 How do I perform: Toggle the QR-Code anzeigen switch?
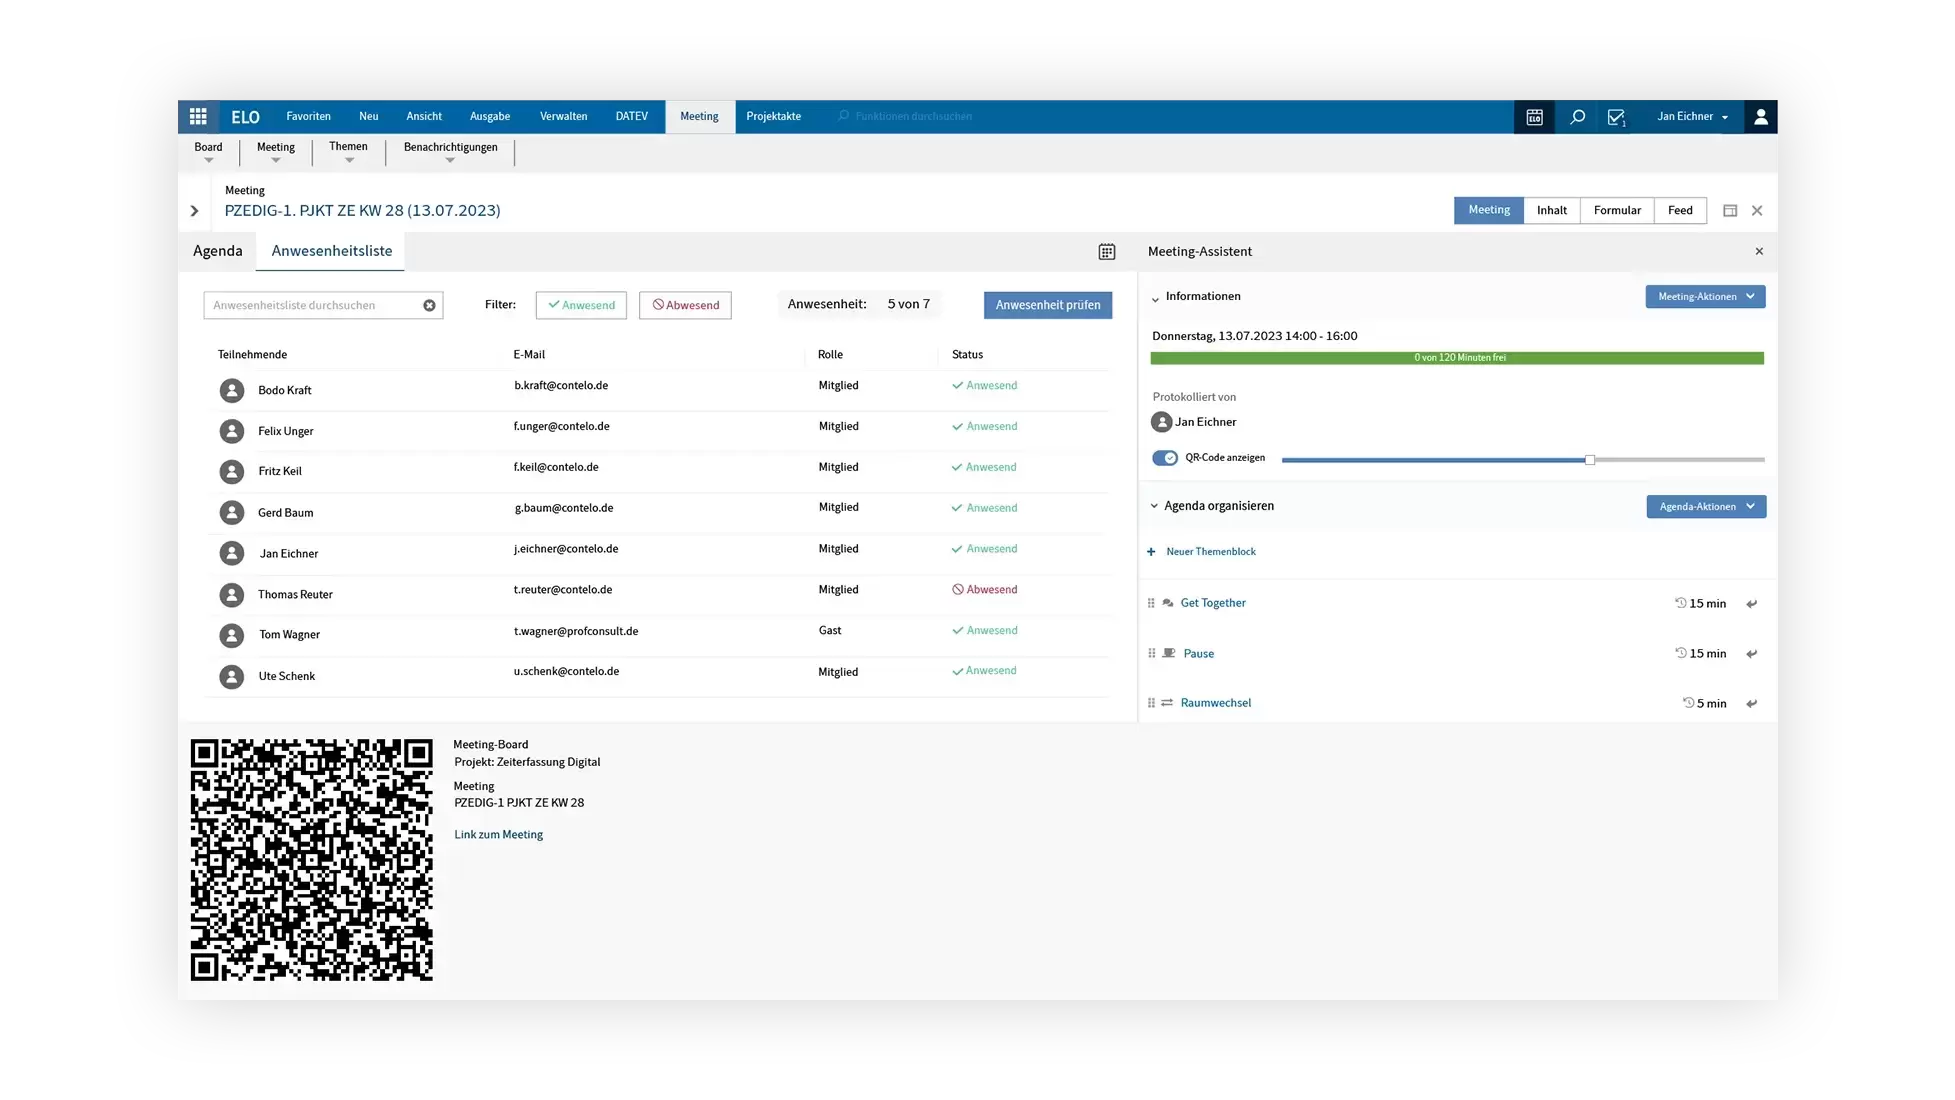pyautogui.click(x=1164, y=458)
